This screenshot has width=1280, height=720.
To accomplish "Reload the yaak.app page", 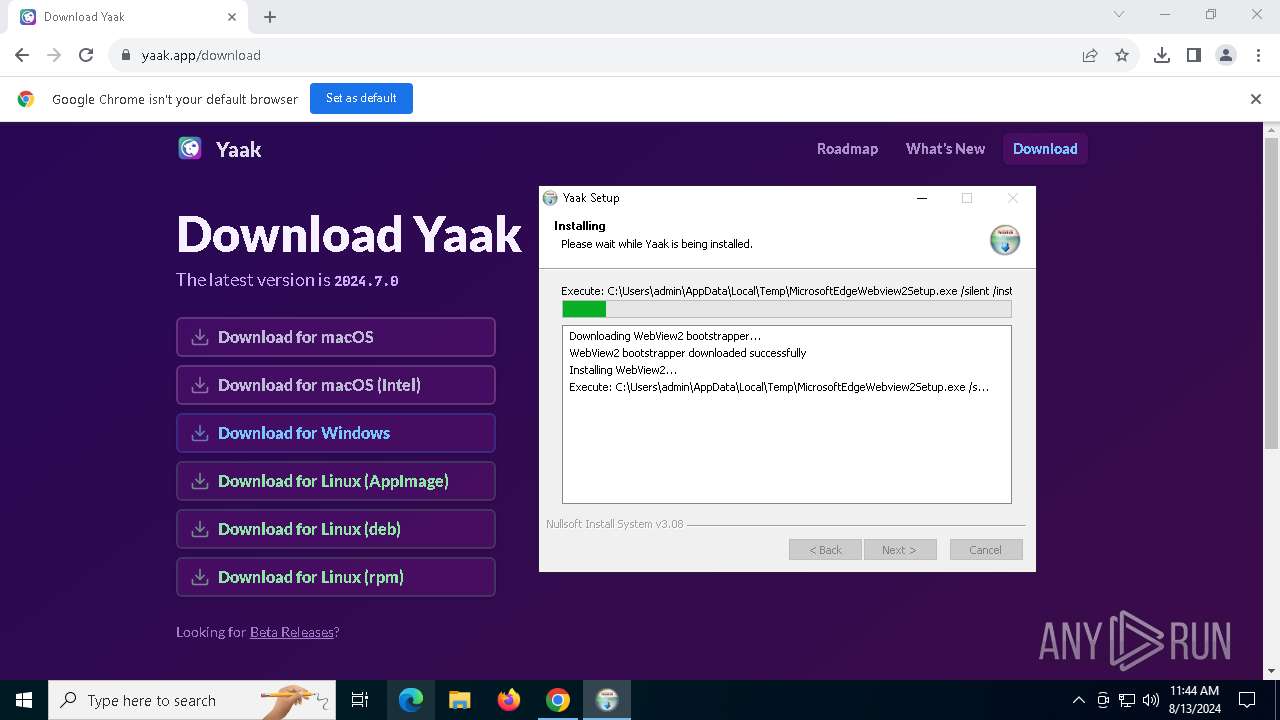I will point(86,55).
